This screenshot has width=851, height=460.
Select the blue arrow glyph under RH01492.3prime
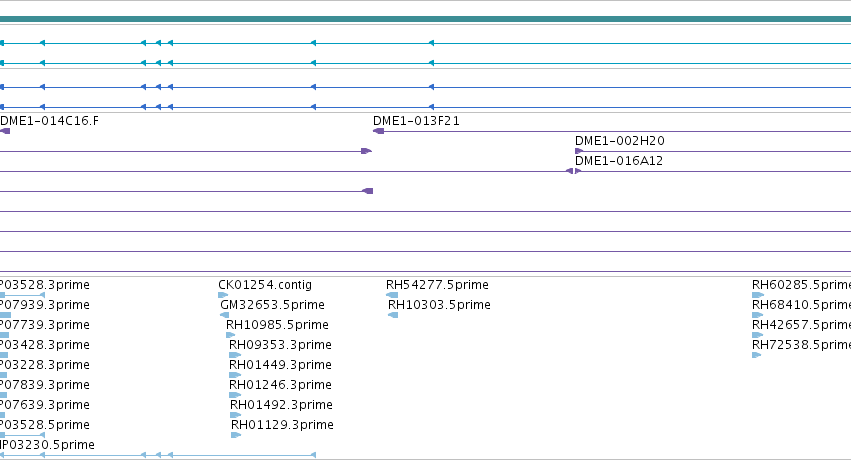tap(236, 415)
